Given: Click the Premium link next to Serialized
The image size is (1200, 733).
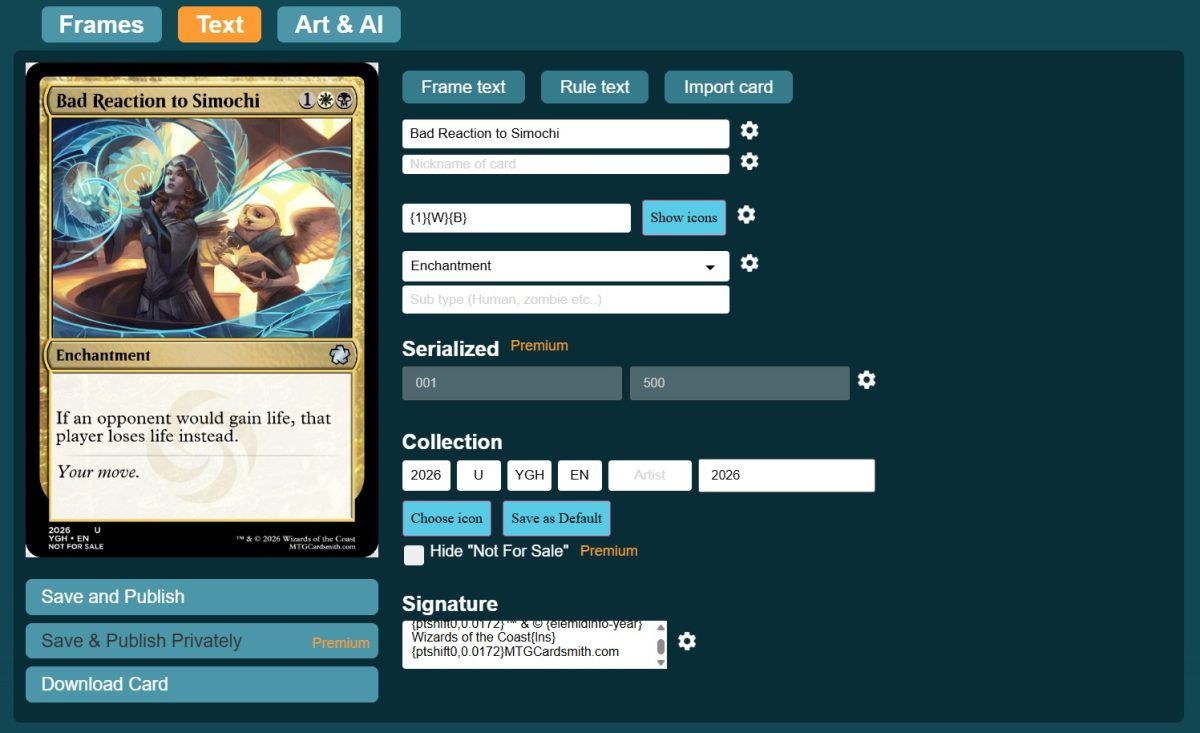Looking at the screenshot, I should coord(539,346).
